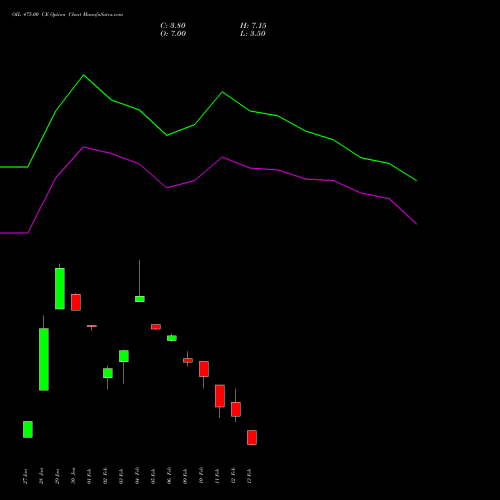The height and width of the screenshot is (500, 500).
Task: Select the green candle with long wick above 04 Feb
Action: (140, 299)
